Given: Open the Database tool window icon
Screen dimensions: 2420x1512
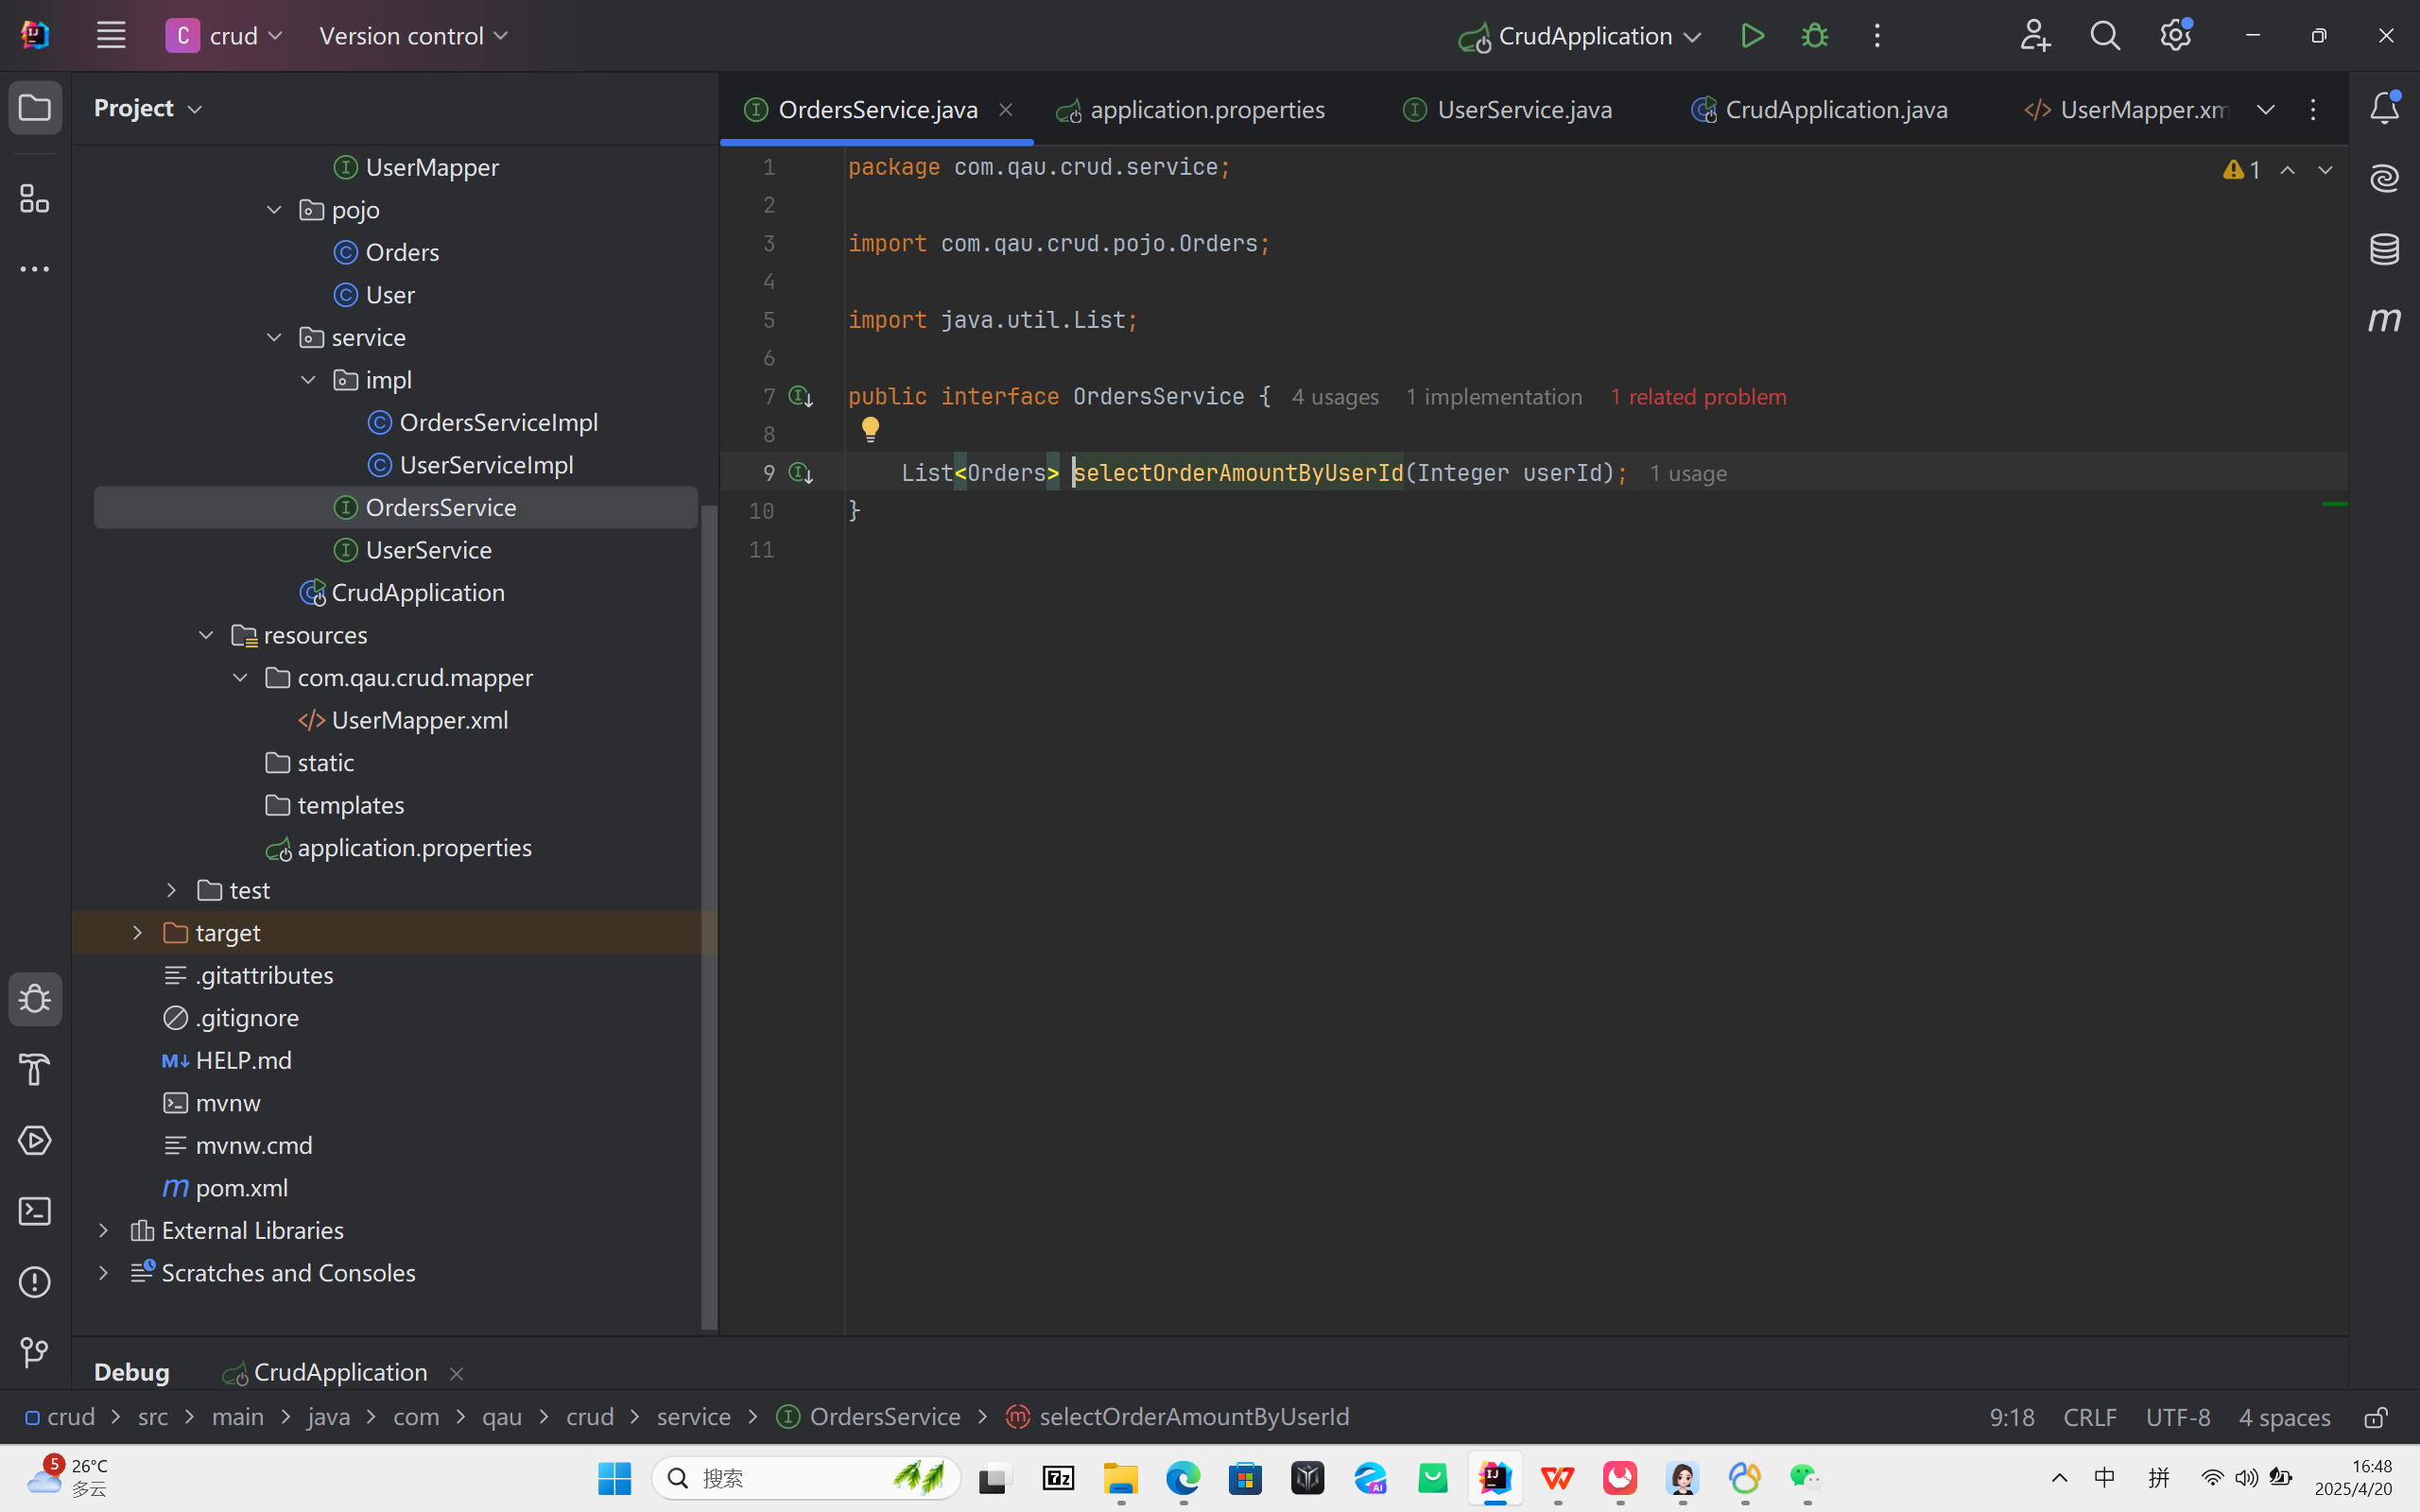Looking at the screenshot, I should click(x=2384, y=249).
